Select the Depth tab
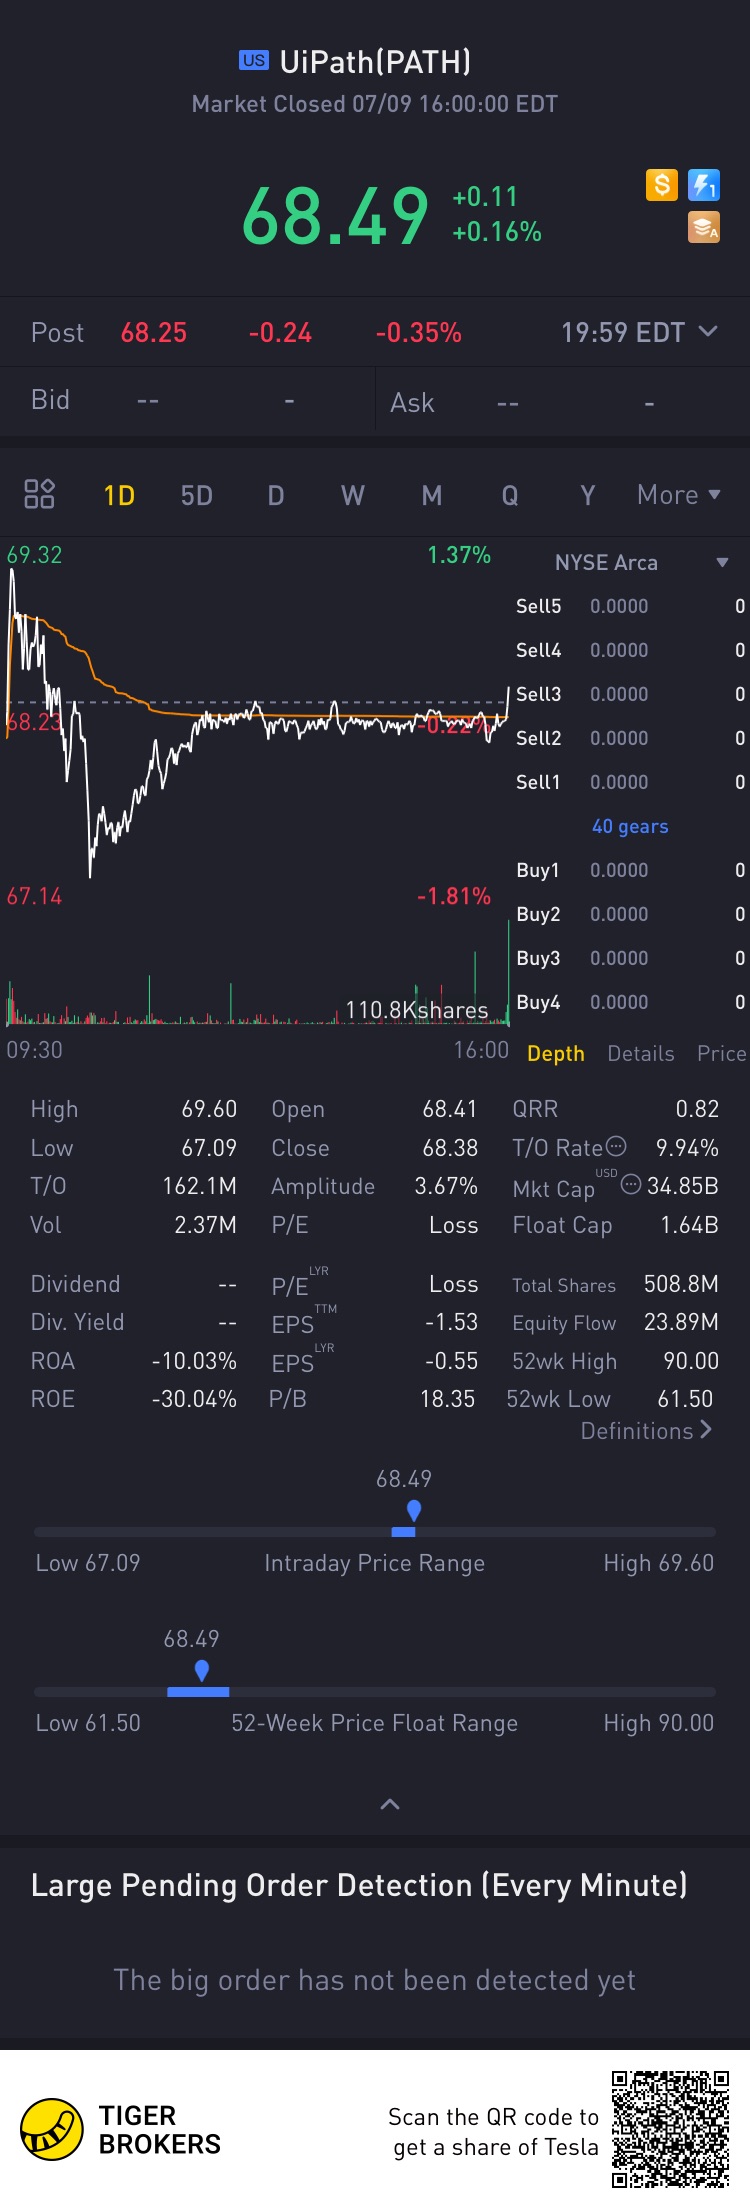The width and height of the screenshot is (750, 2210). click(x=556, y=1054)
